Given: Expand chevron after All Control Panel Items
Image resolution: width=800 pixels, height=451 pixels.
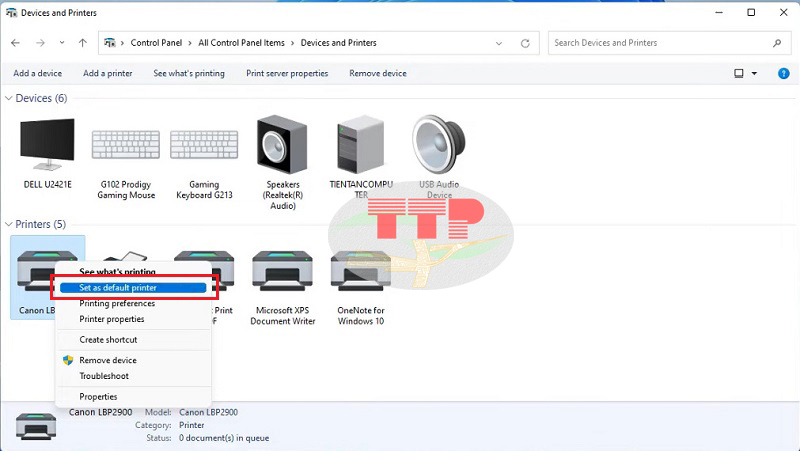Looking at the screenshot, I should (292, 43).
